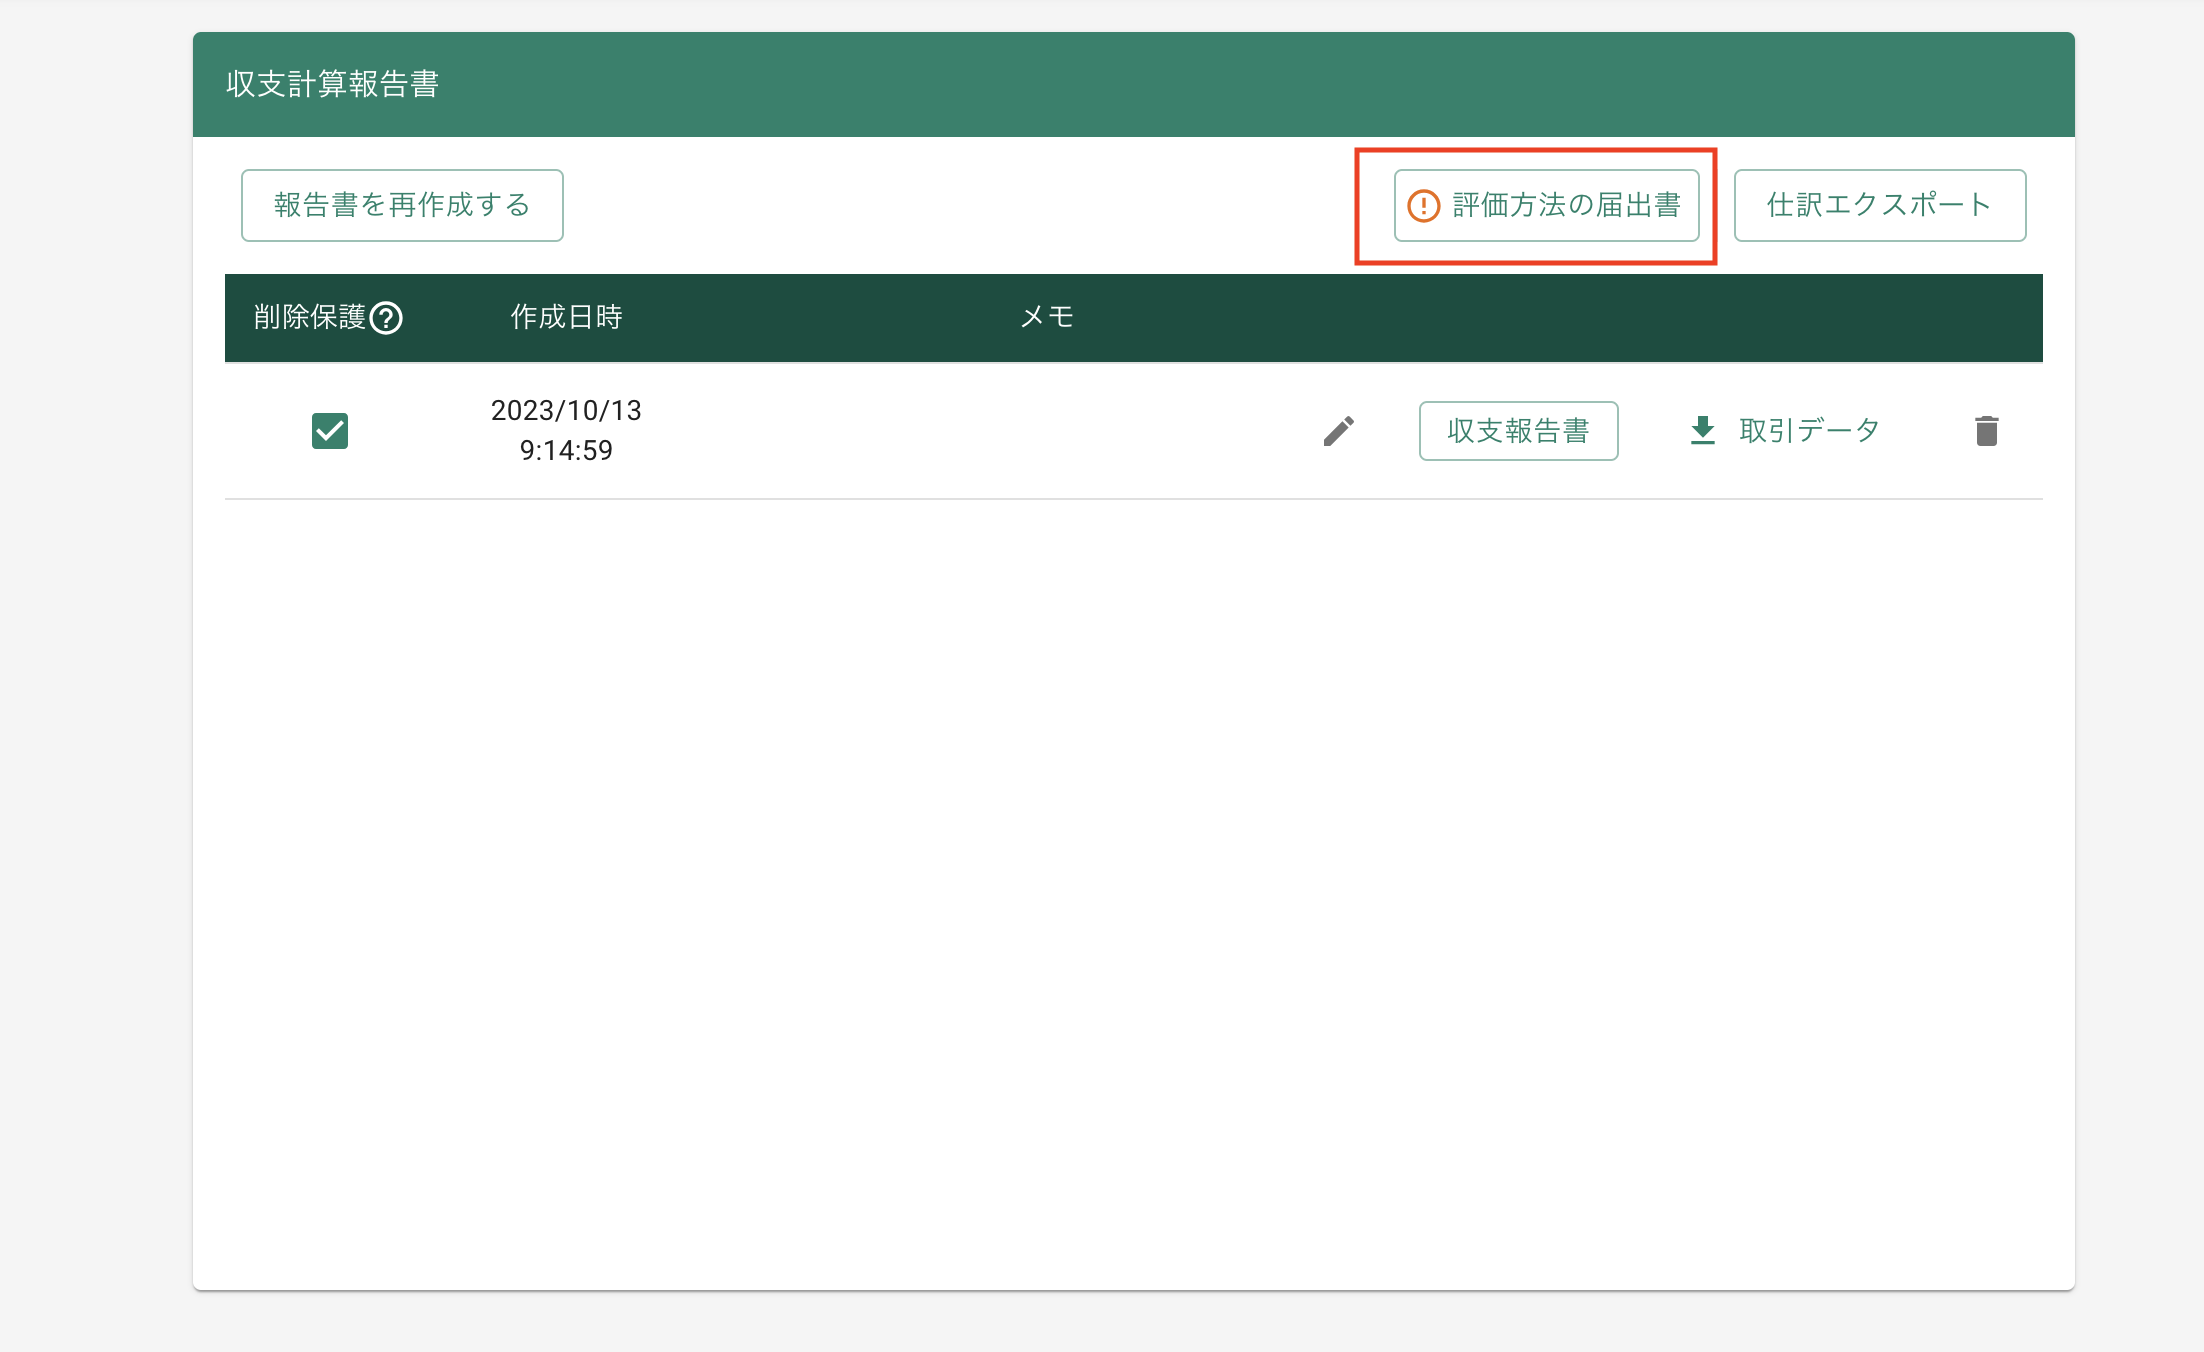Click the trash delete report icon

1986,431
